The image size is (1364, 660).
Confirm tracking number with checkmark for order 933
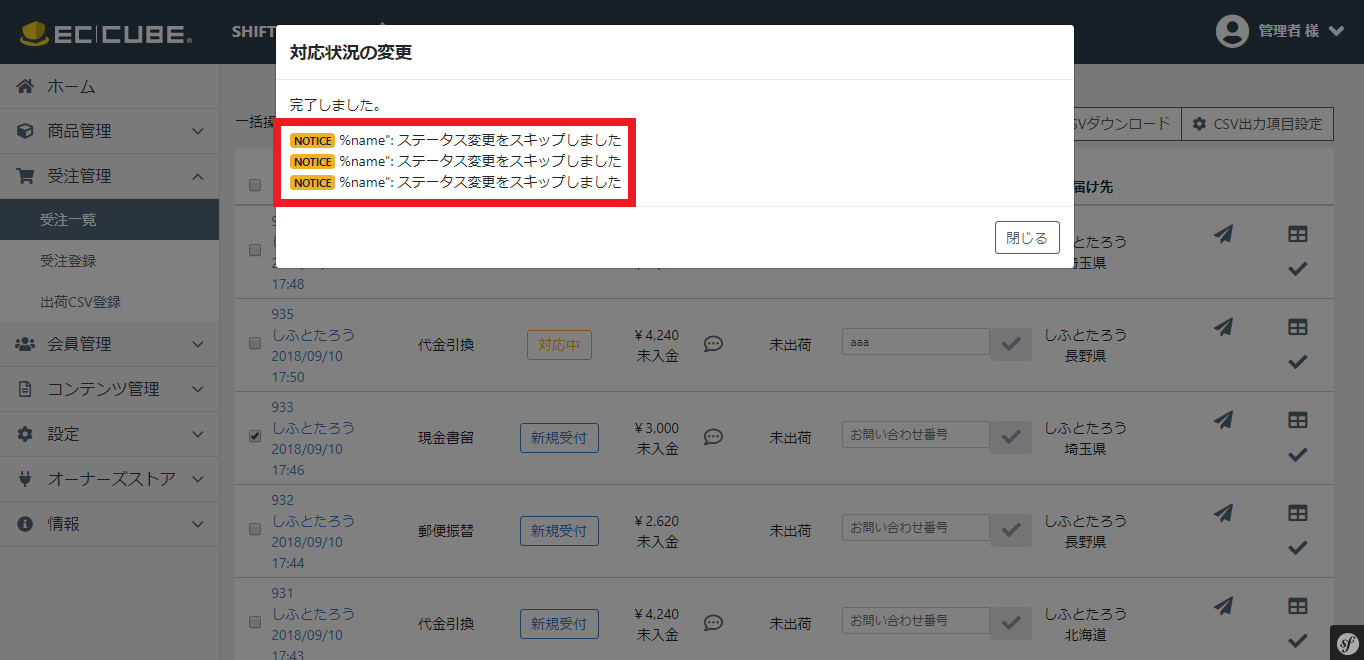tap(1011, 437)
